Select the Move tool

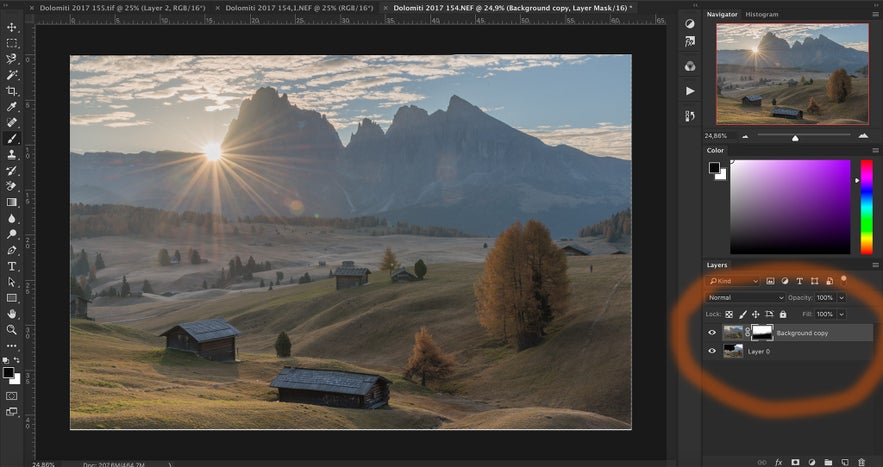coord(11,27)
